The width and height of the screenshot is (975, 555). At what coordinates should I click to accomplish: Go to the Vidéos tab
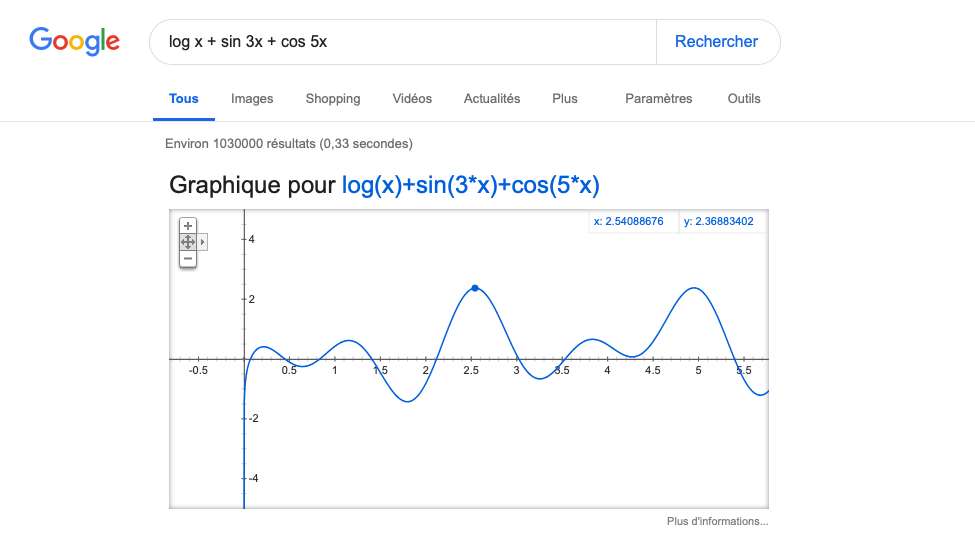(x=412, y=99)
